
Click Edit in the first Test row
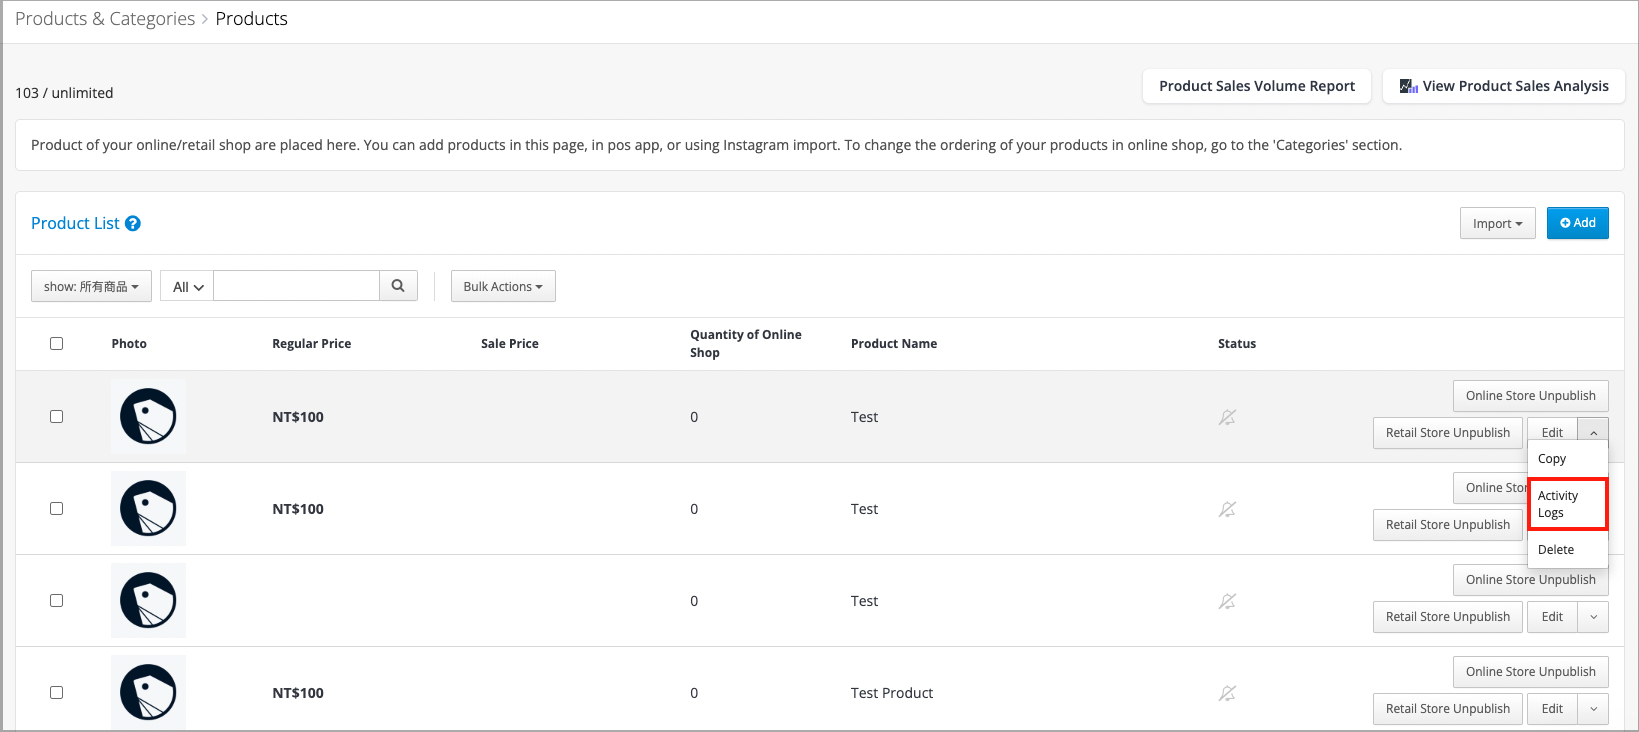1552,433
